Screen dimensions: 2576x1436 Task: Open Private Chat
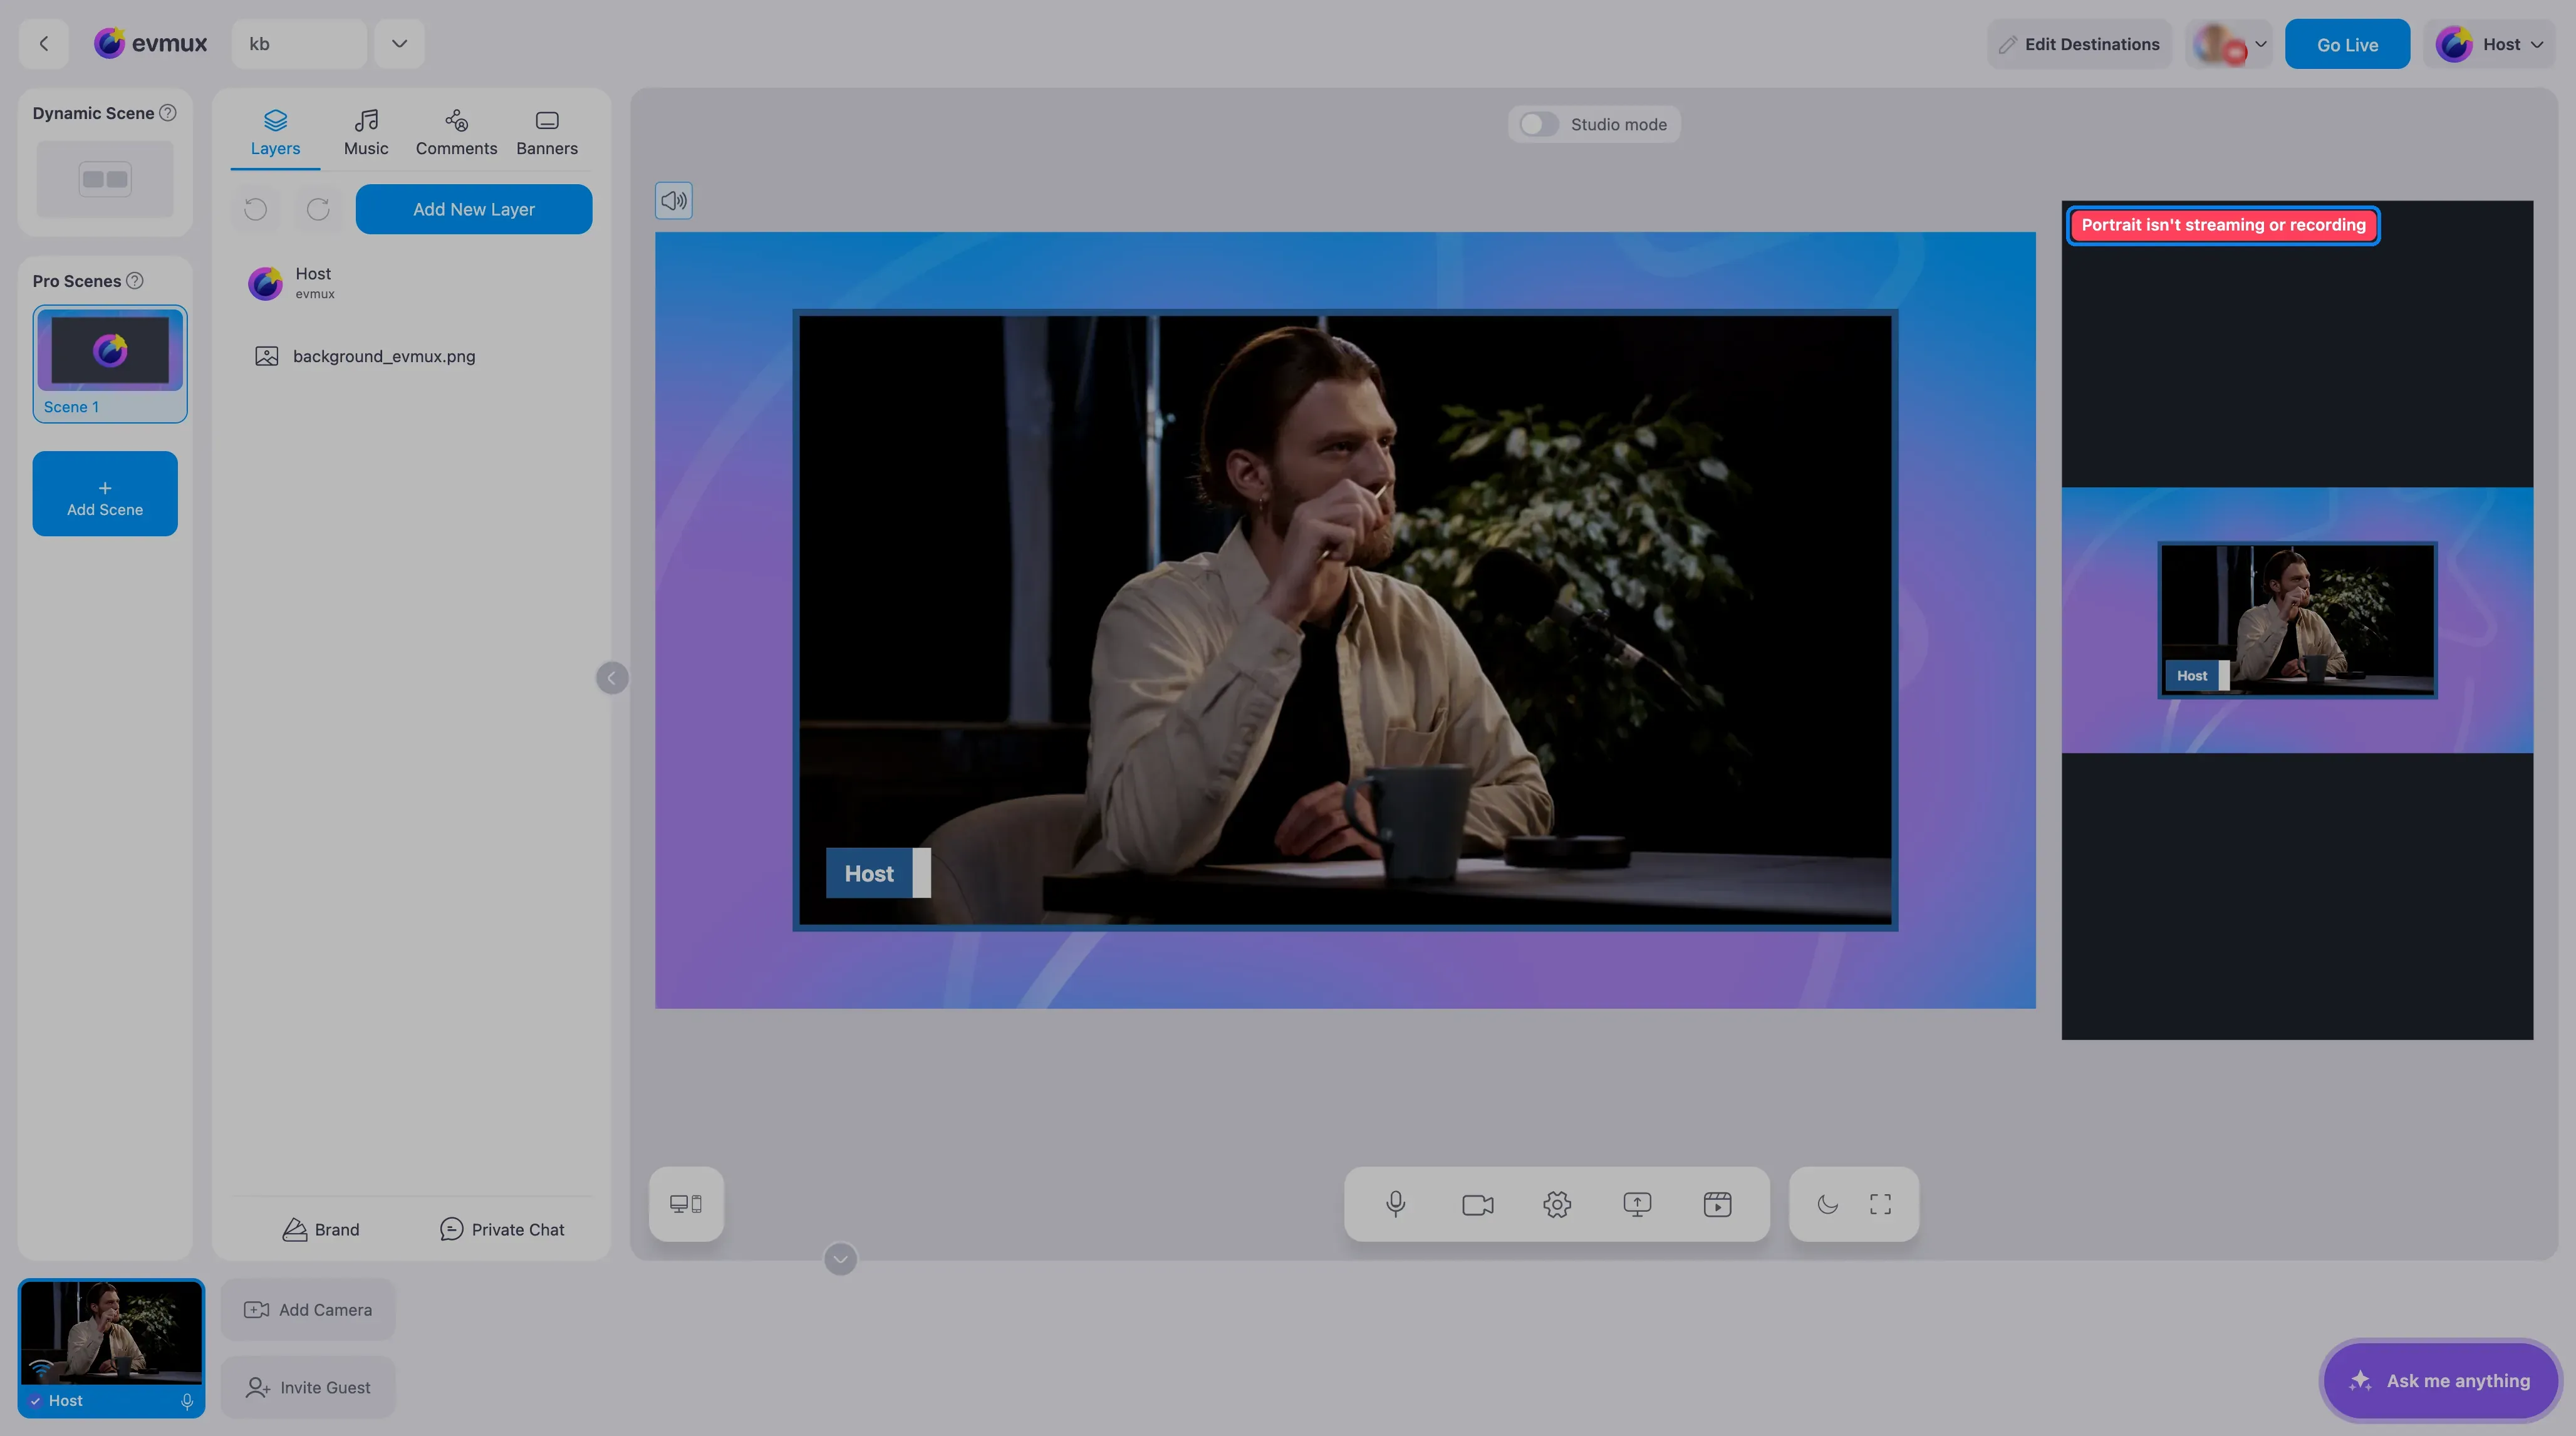[502, 1230]
